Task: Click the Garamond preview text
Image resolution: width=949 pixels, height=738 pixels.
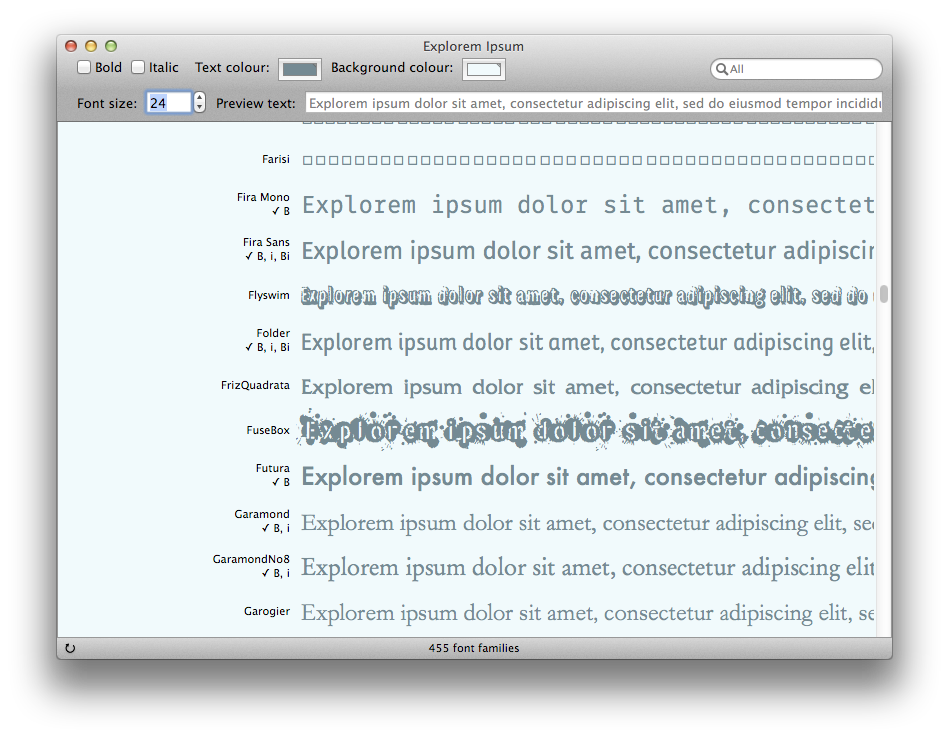Action: point(588,523)
